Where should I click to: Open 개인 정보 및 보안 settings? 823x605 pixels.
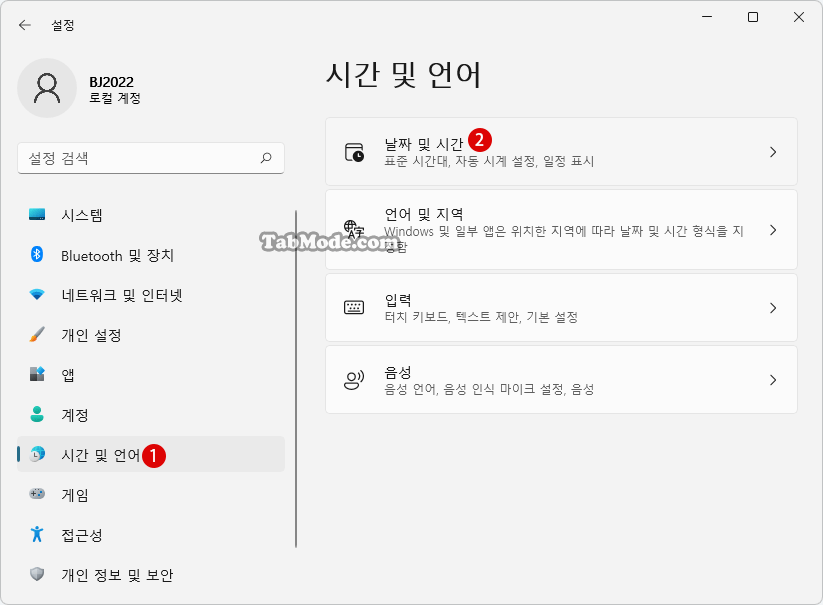151,574
